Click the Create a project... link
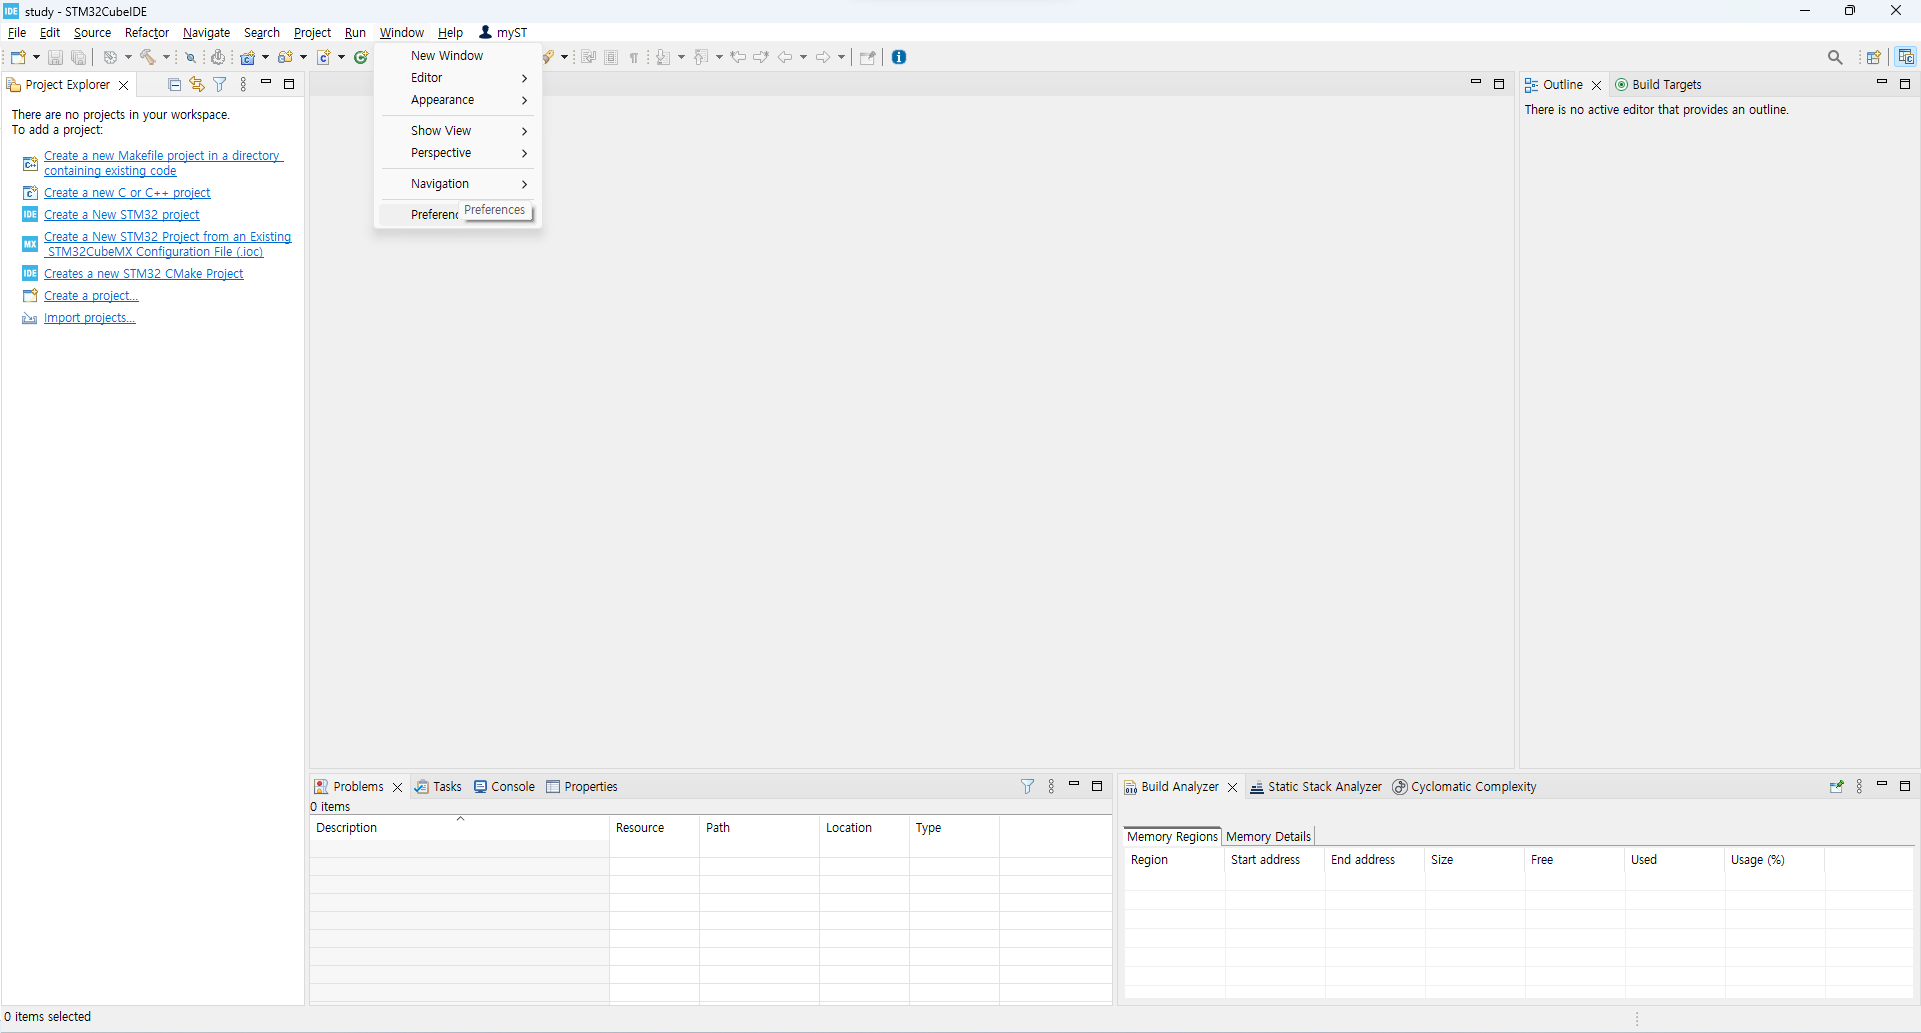The width and height of the screenshot is (1921, 1033). pyautogui.click(x=91, y=296)
